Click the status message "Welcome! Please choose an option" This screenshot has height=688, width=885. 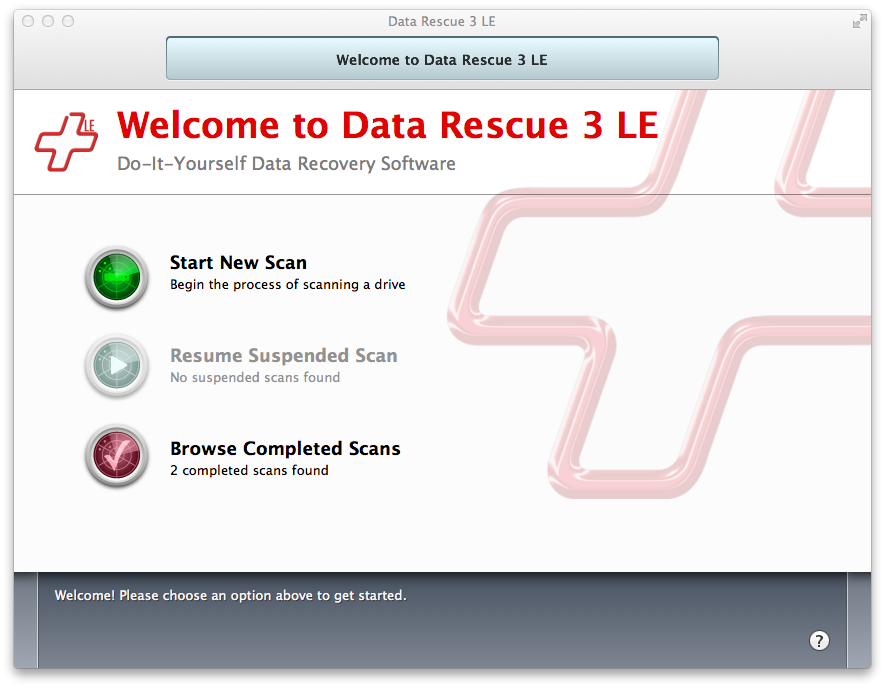230,595
